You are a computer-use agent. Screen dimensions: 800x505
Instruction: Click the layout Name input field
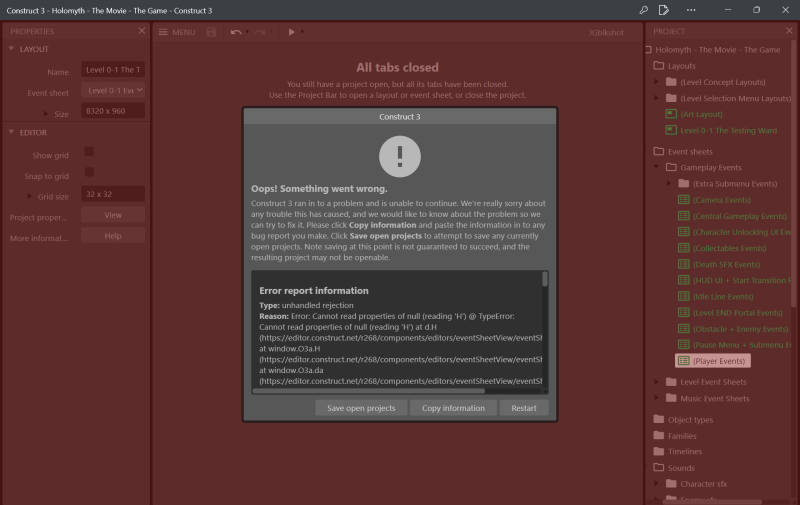[x=113, y=69]
